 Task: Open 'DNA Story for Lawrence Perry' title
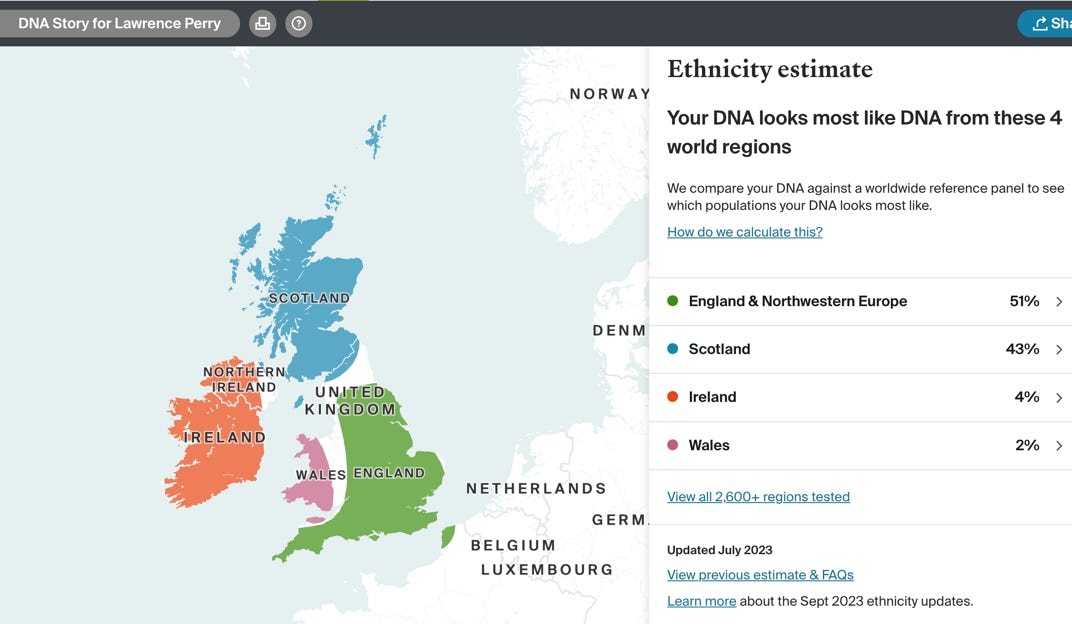(x=119, y=23)
